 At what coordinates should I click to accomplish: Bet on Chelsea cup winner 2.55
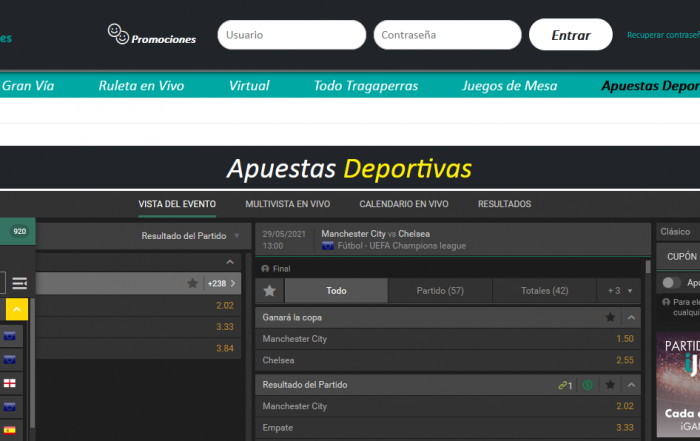[448, 360]
